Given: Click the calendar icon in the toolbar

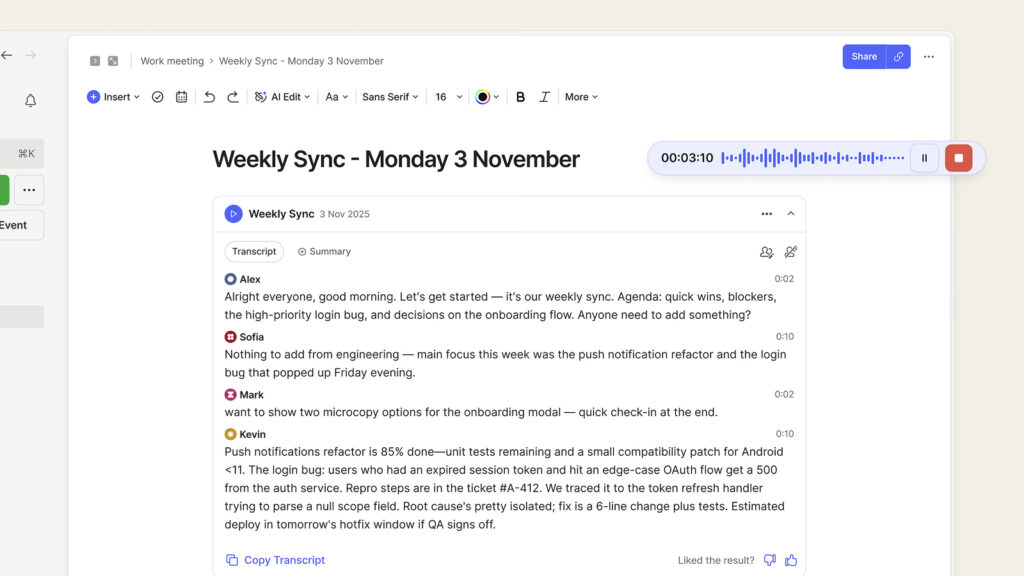Looking at the screenshot, I should (181, 97).
